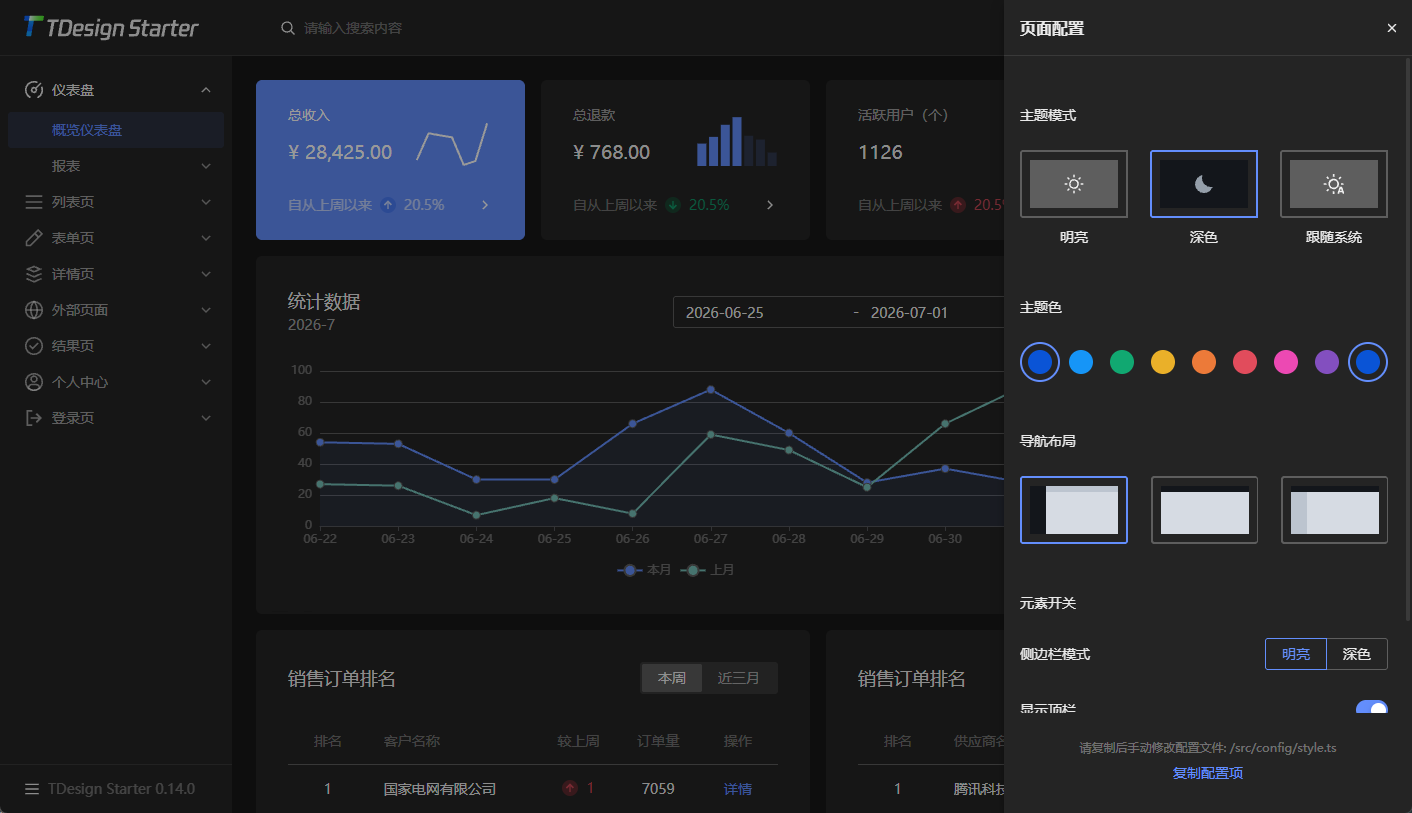This screenshot has height=813, width=1412.
Task: Click the TDesign Starter logo
Action: point(111,28)
